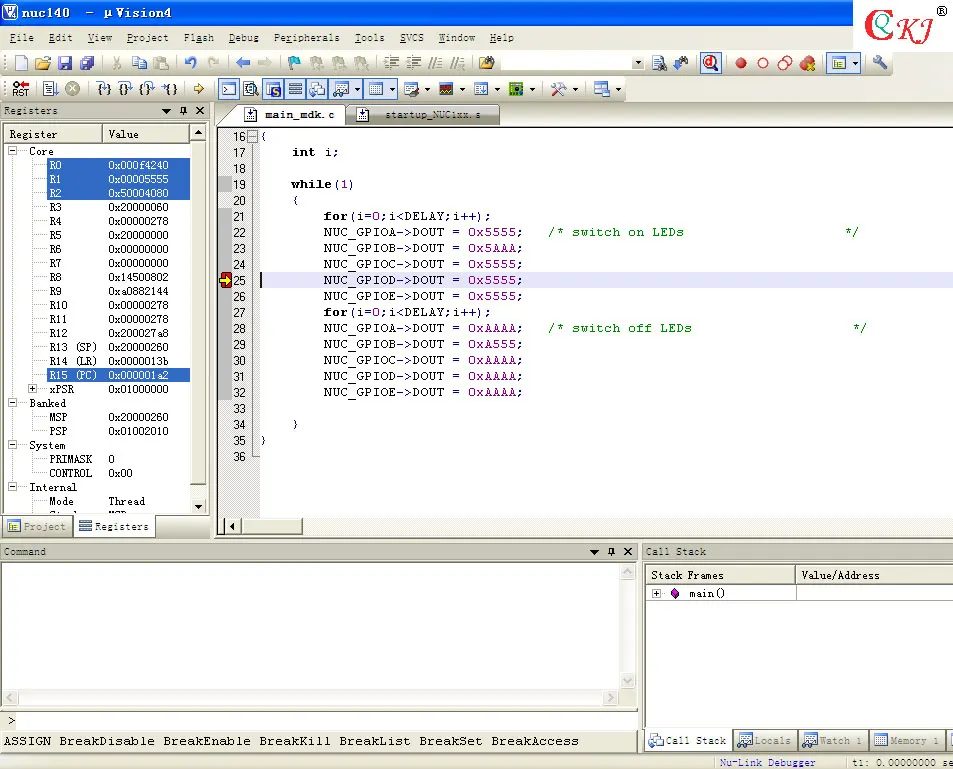
Task: Collapse the Core register group
Action: coord(12,150)
